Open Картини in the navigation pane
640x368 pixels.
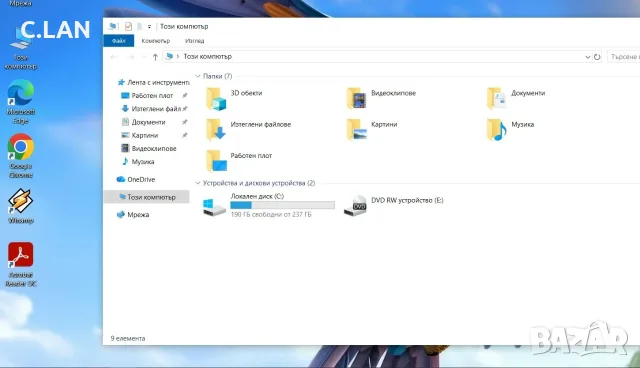pyautogui.click(x=144, y=135)
